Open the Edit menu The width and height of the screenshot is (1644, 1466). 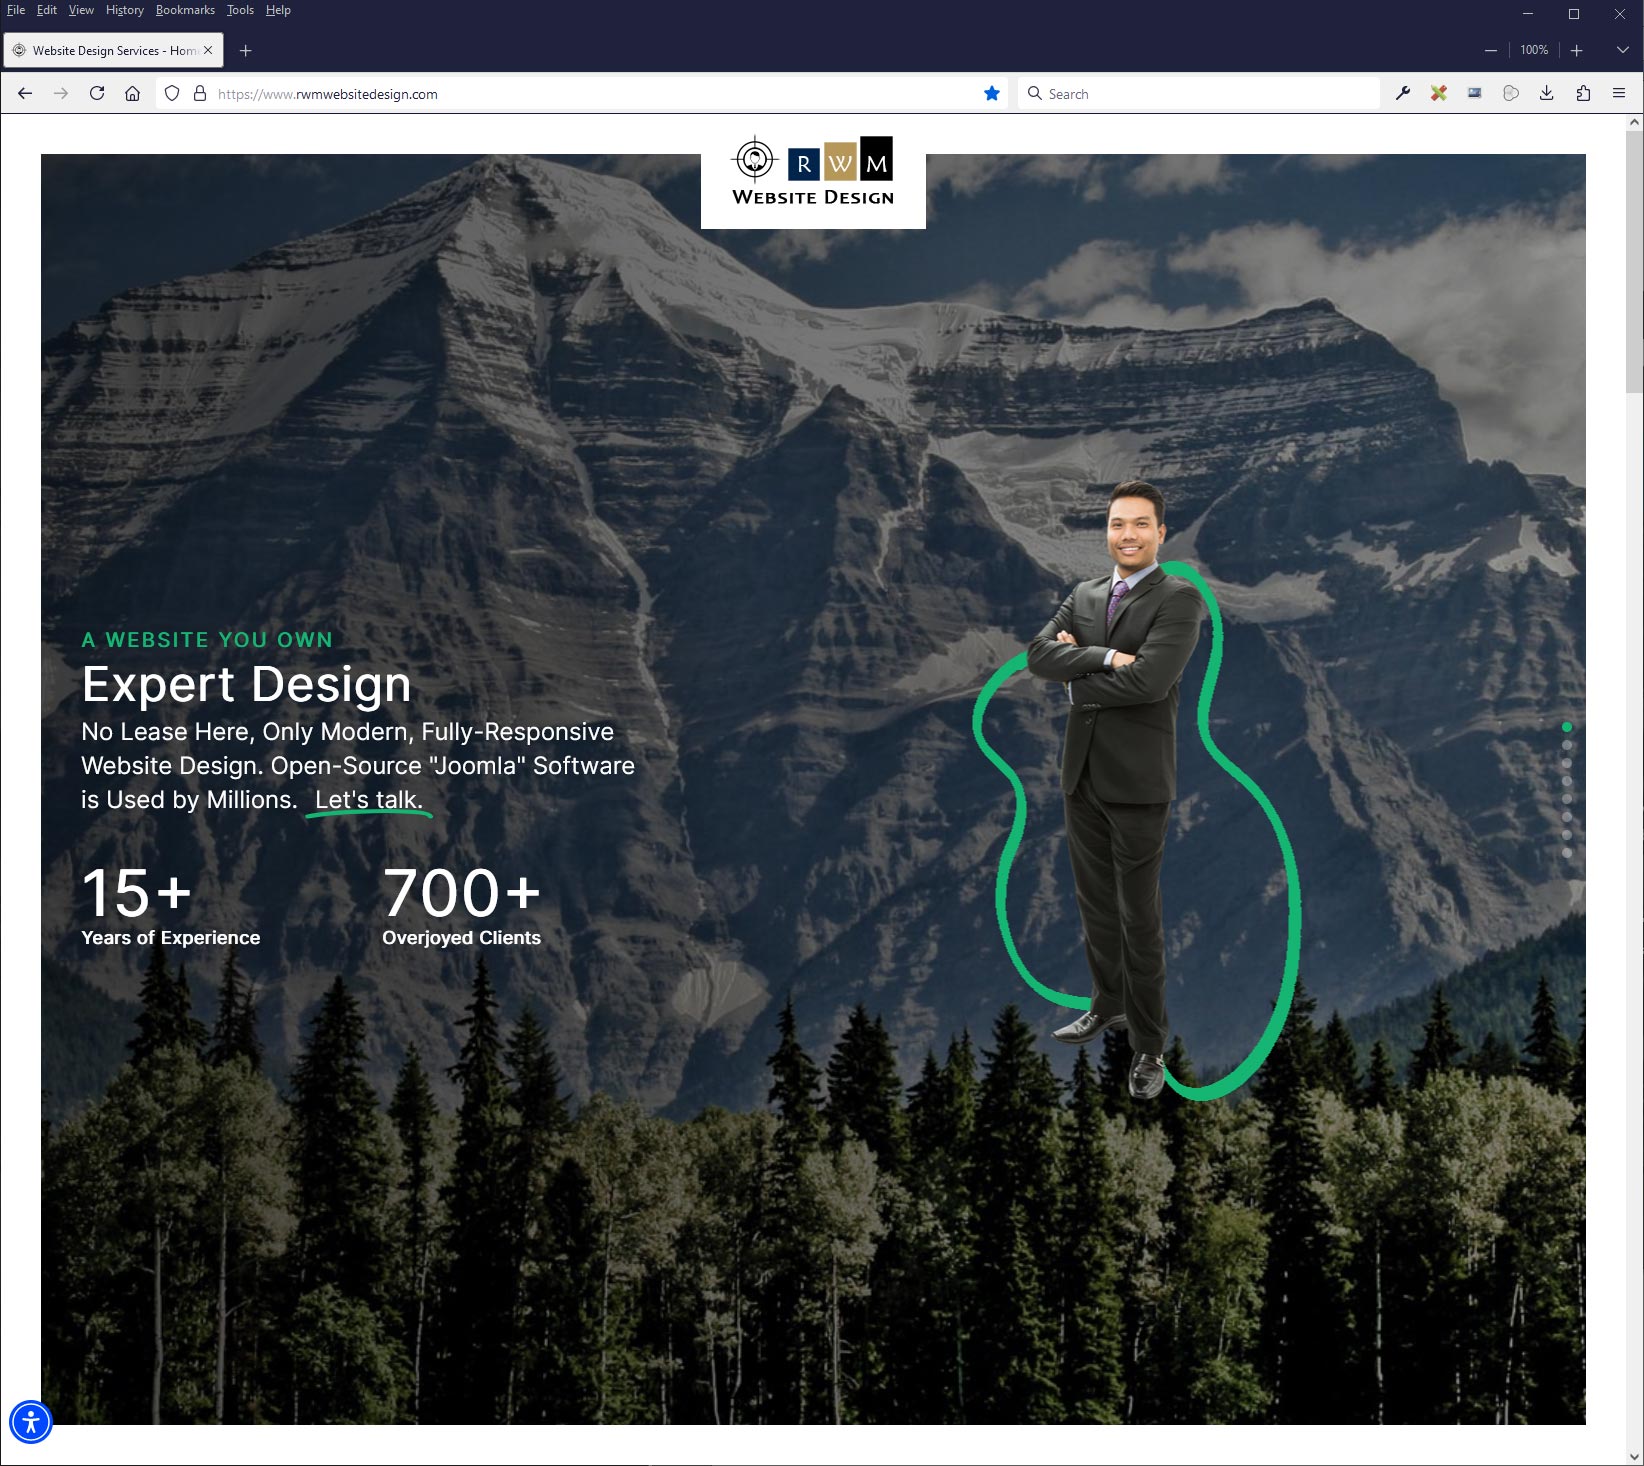[x=47, y=10]
